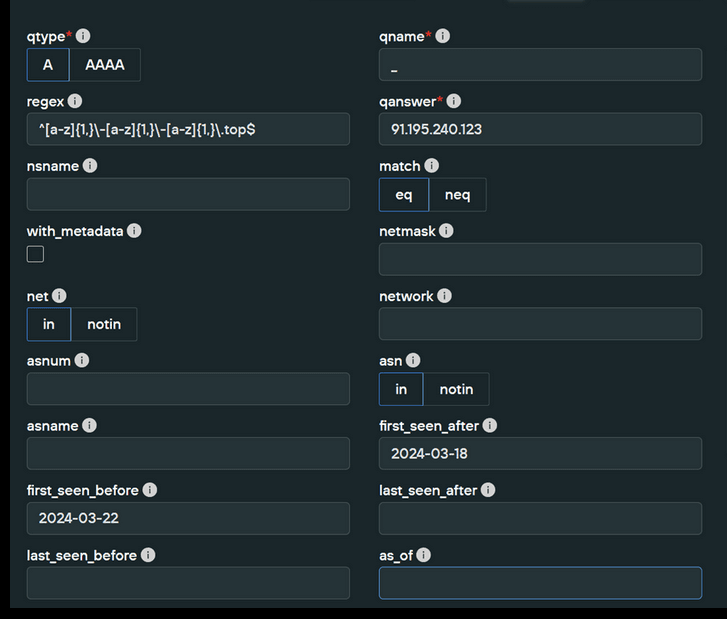727x619 pixels.
Task: Click the netmask info icon
Action: 446,231
